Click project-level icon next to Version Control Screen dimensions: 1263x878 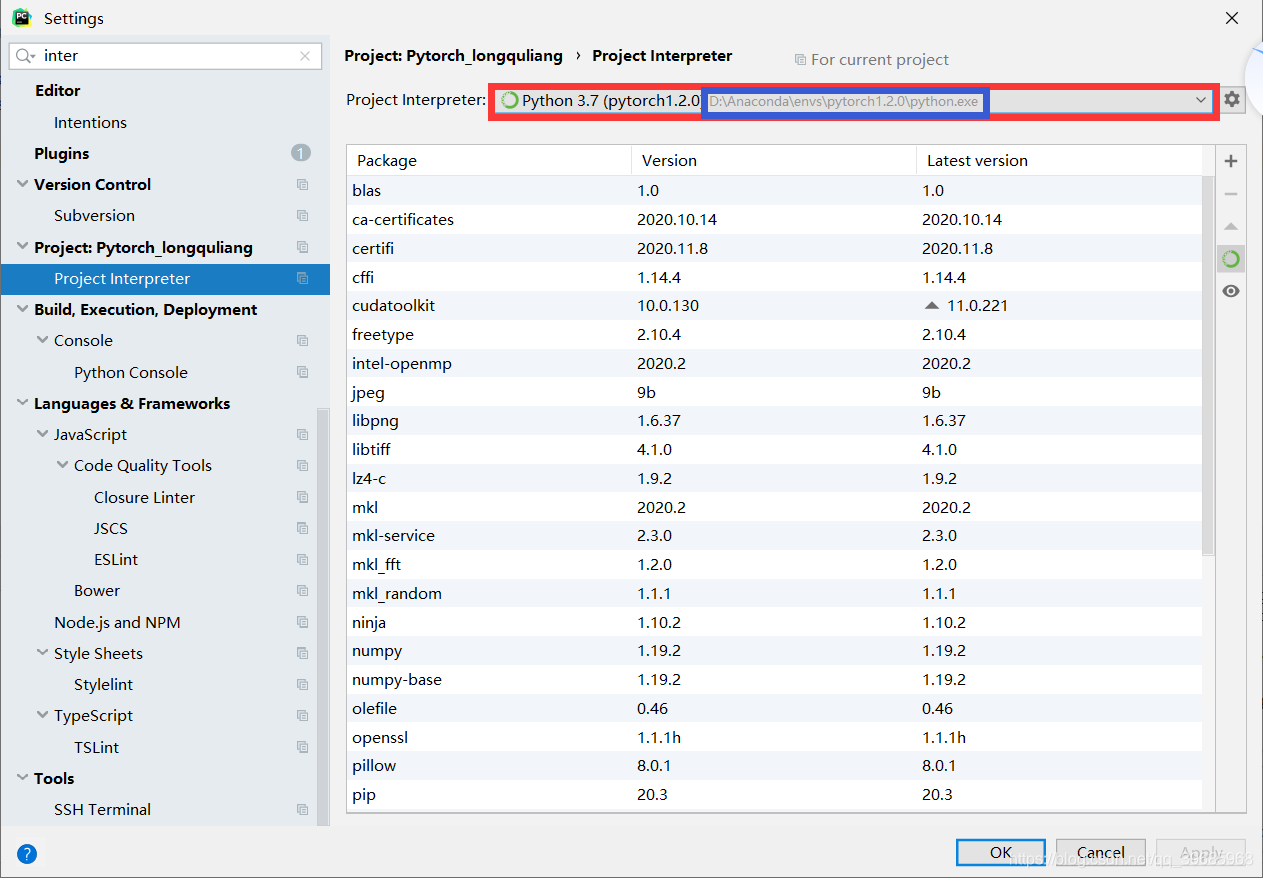[x=302, y=185]
